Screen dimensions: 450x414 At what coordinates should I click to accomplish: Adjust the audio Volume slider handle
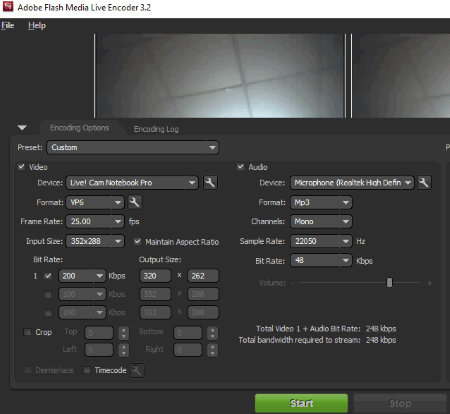[389, 283]
